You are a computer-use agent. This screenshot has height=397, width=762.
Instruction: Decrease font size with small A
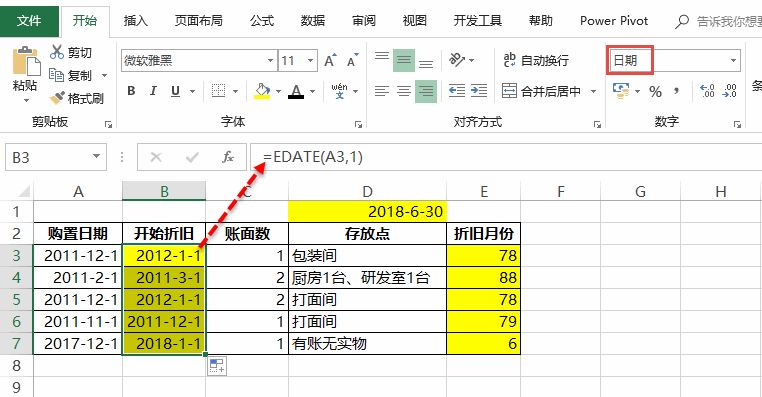[x=352, y=60]
